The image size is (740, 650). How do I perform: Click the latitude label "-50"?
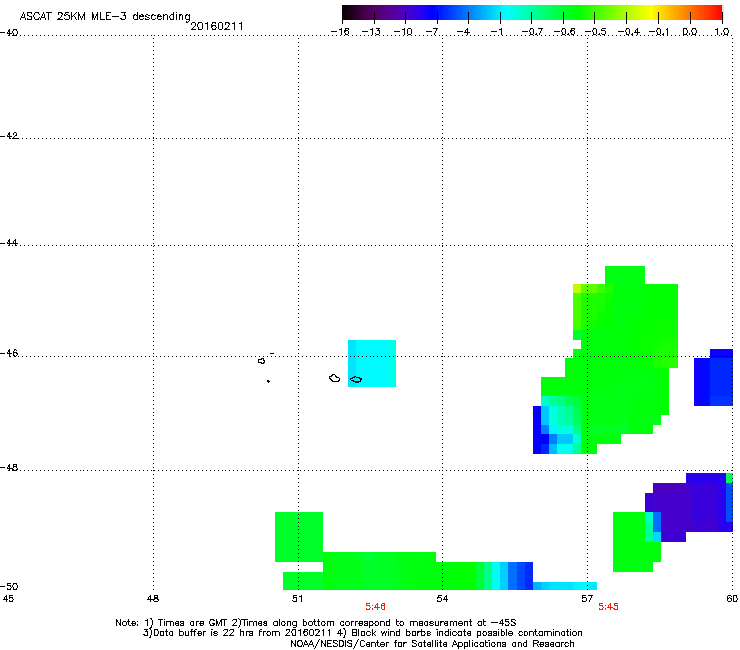pos(9,586)
